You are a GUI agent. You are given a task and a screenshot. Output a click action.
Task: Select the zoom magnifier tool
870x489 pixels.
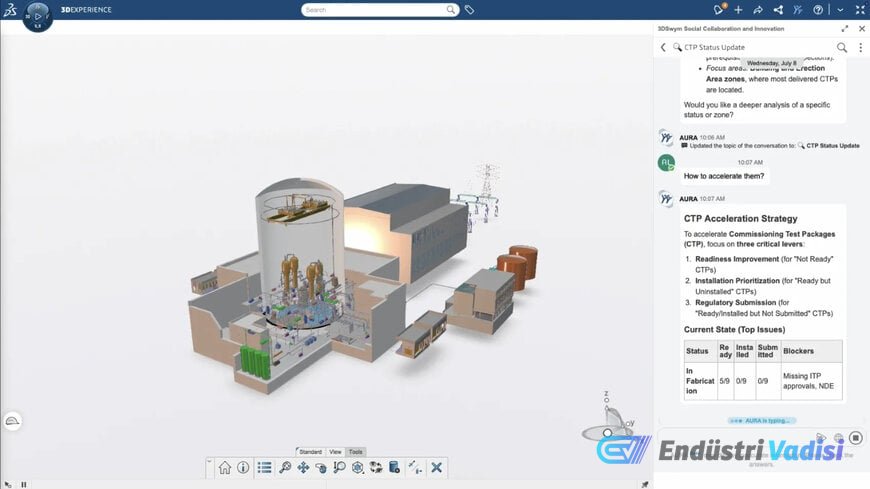coord(339,468)
